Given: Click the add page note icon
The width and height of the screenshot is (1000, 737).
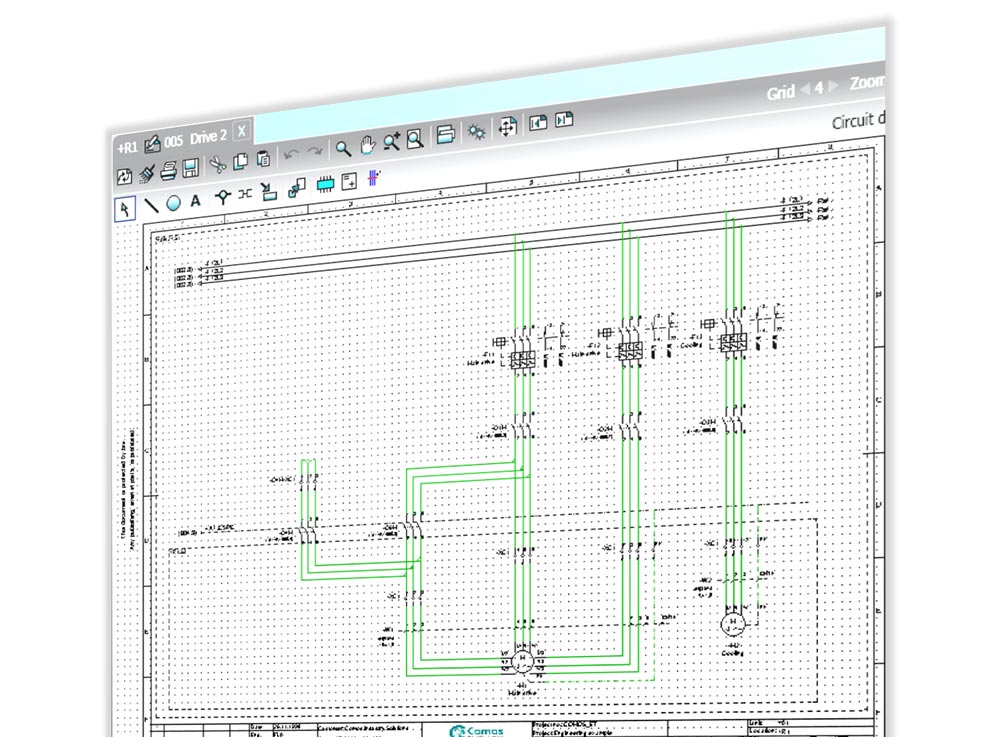Looking at the screenshot, I should [x=349, y=182].
